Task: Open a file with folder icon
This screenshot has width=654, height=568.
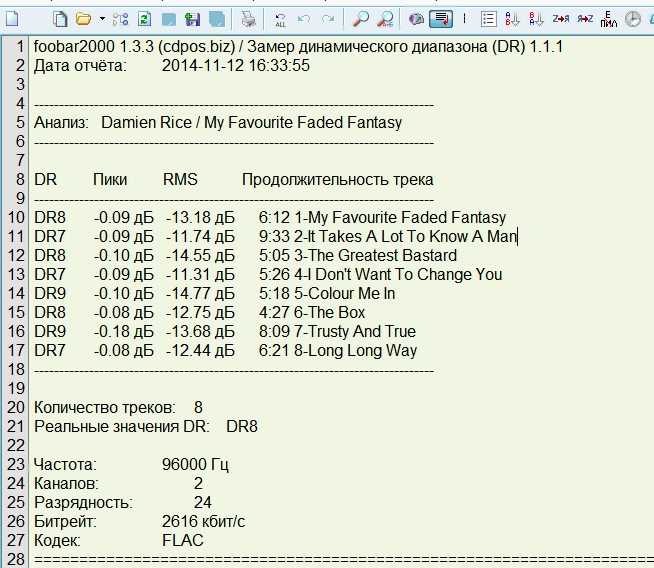Action: (x=83, y=19)
